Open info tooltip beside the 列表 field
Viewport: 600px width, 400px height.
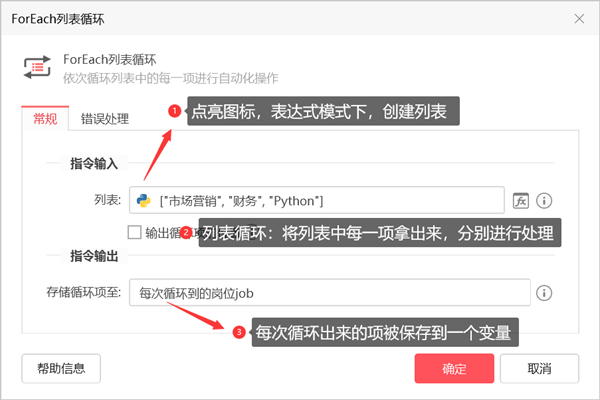(544, 201)
